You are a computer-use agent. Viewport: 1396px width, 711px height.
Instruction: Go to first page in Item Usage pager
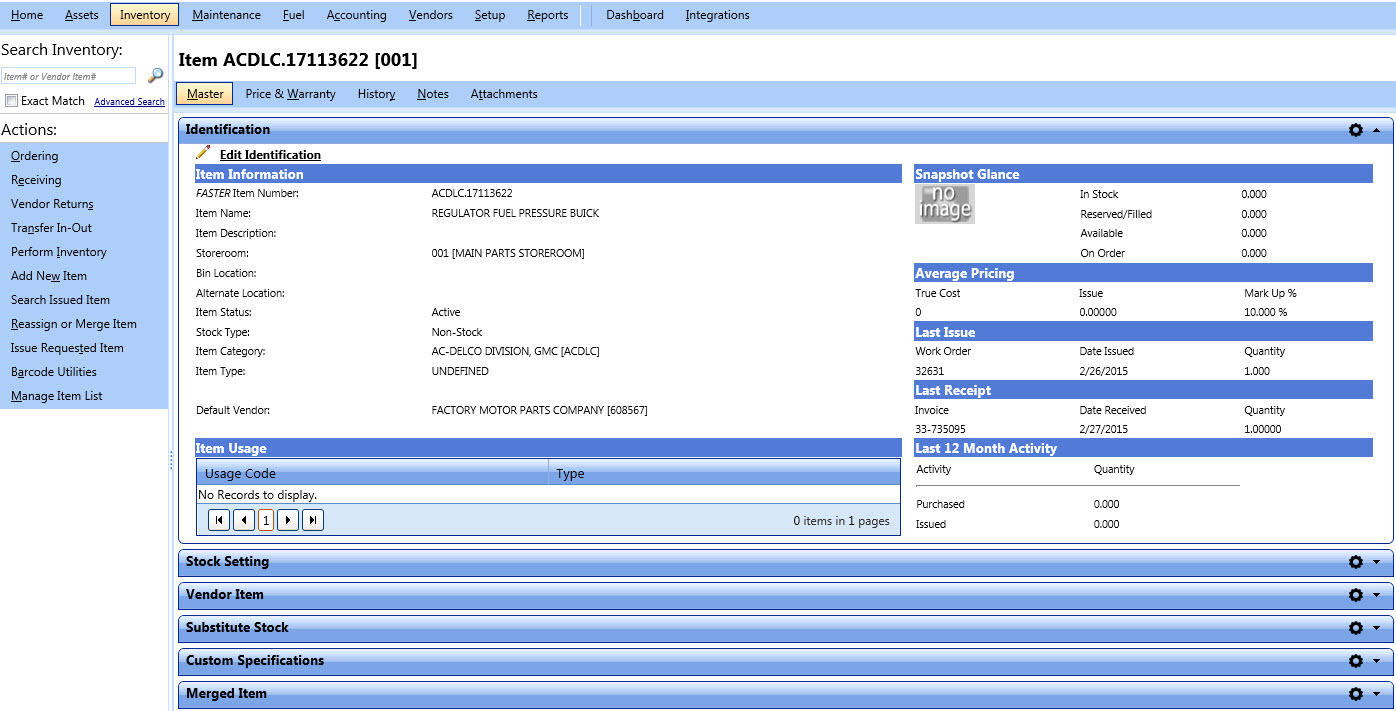(219, 520)
